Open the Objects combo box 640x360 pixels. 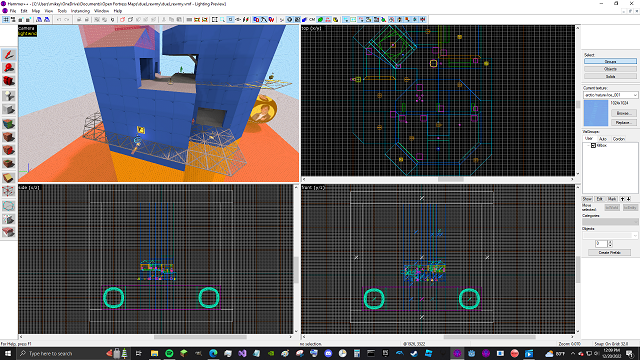point(610,236)
